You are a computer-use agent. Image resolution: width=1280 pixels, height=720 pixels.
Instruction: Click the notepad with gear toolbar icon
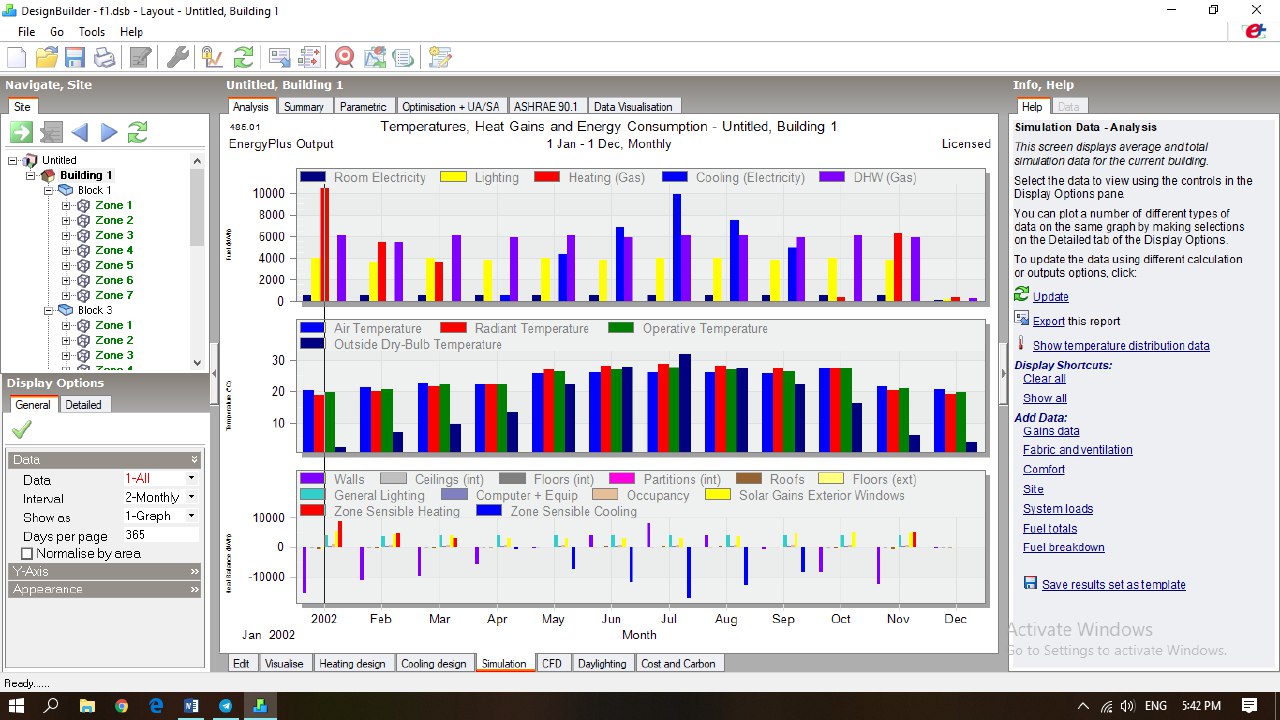pos(439,57)
